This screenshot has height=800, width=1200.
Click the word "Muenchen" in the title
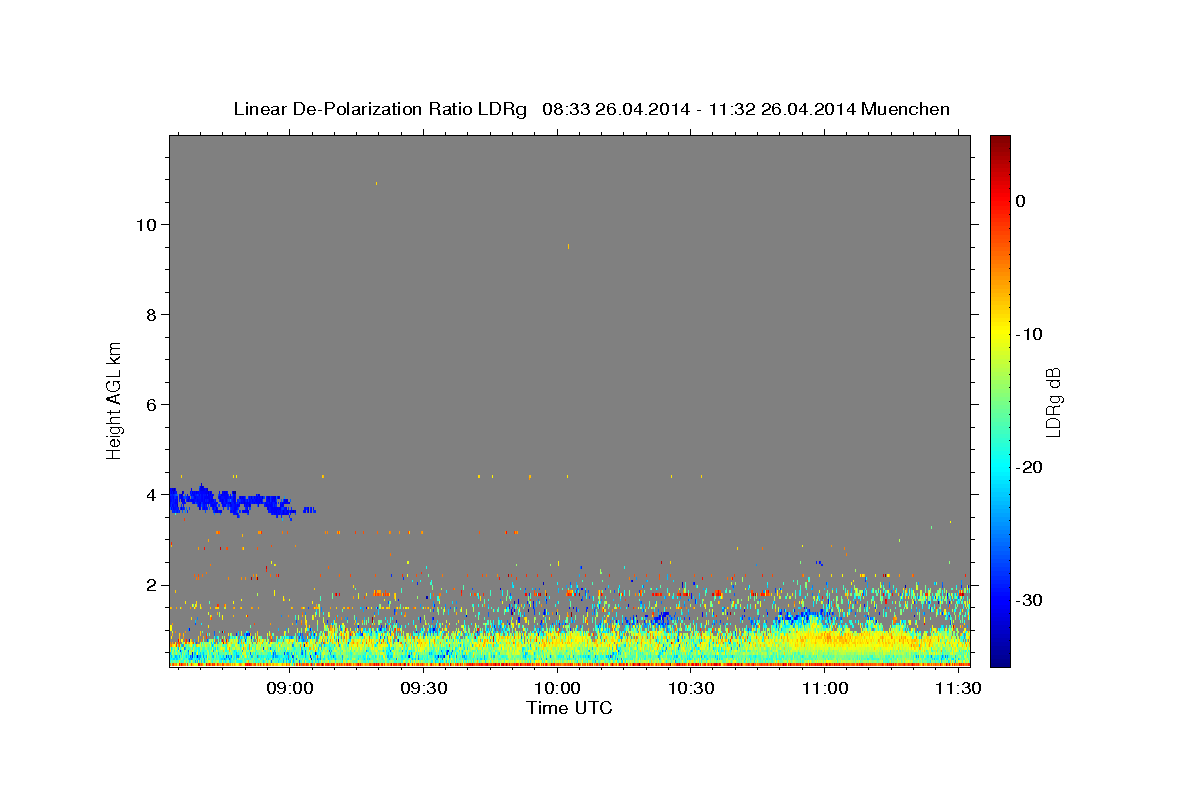905,109
